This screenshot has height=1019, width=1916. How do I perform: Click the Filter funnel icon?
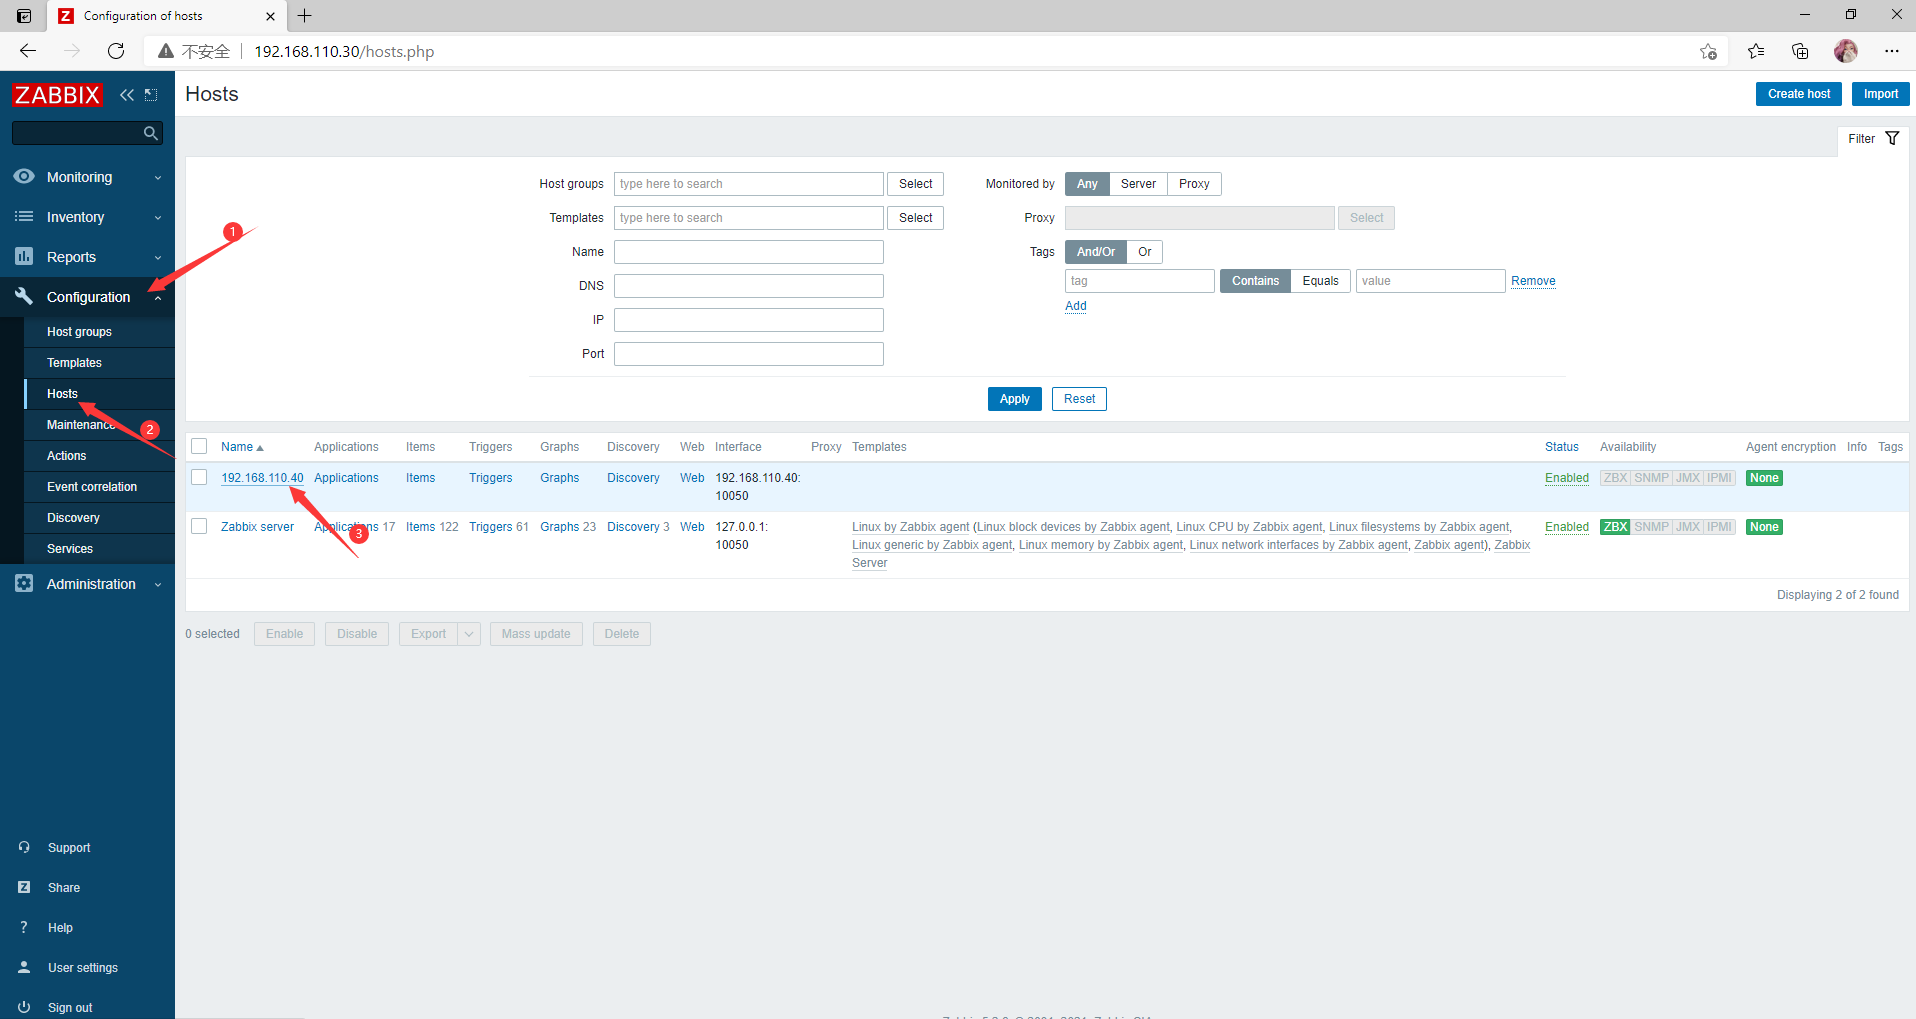(x=1892, y=138)
